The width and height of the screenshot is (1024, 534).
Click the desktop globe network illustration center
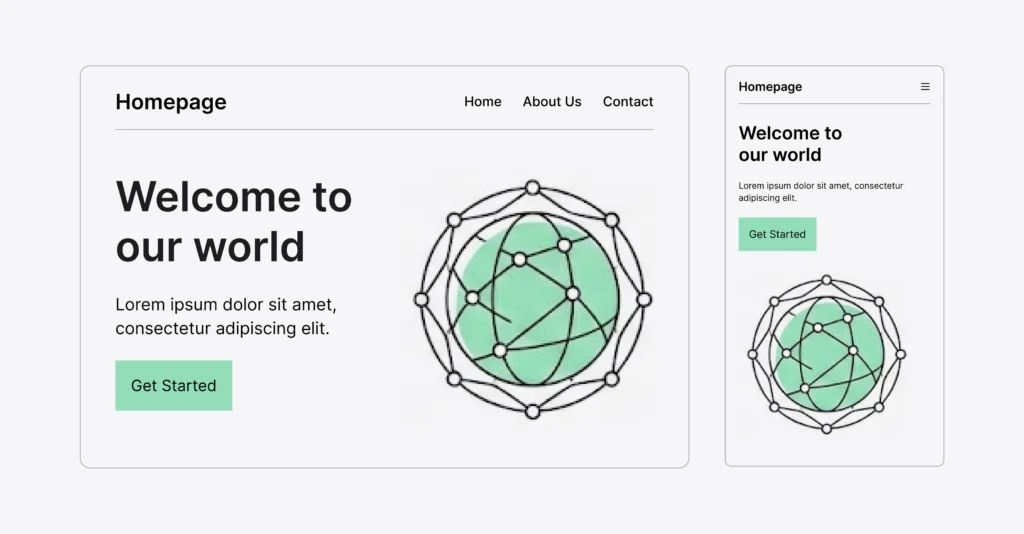(532, 299)
